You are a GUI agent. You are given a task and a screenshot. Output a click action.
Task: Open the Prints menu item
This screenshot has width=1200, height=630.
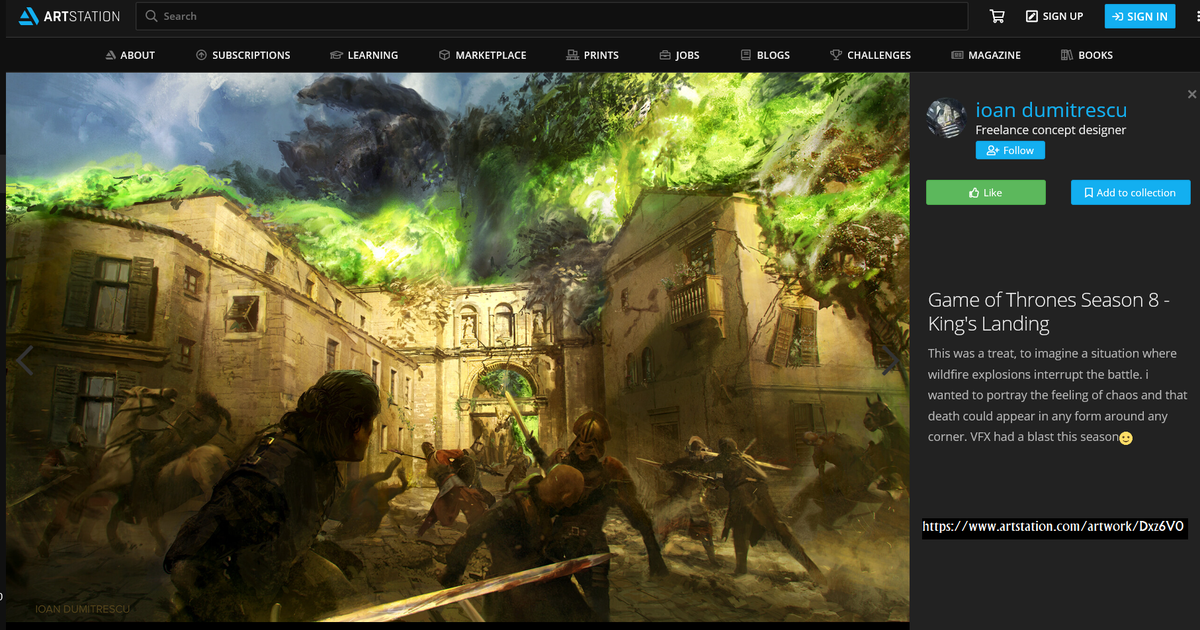(x=592, y=55)
